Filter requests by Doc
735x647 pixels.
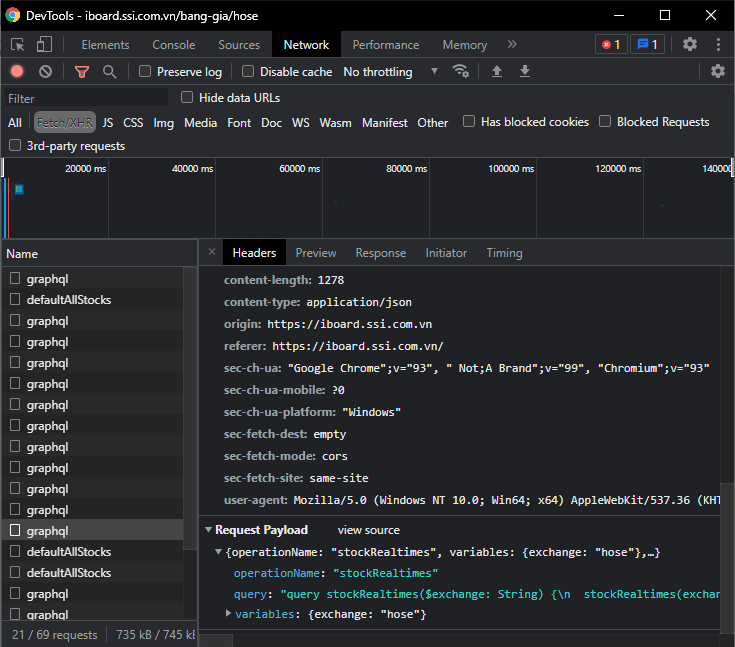point(271,123)
